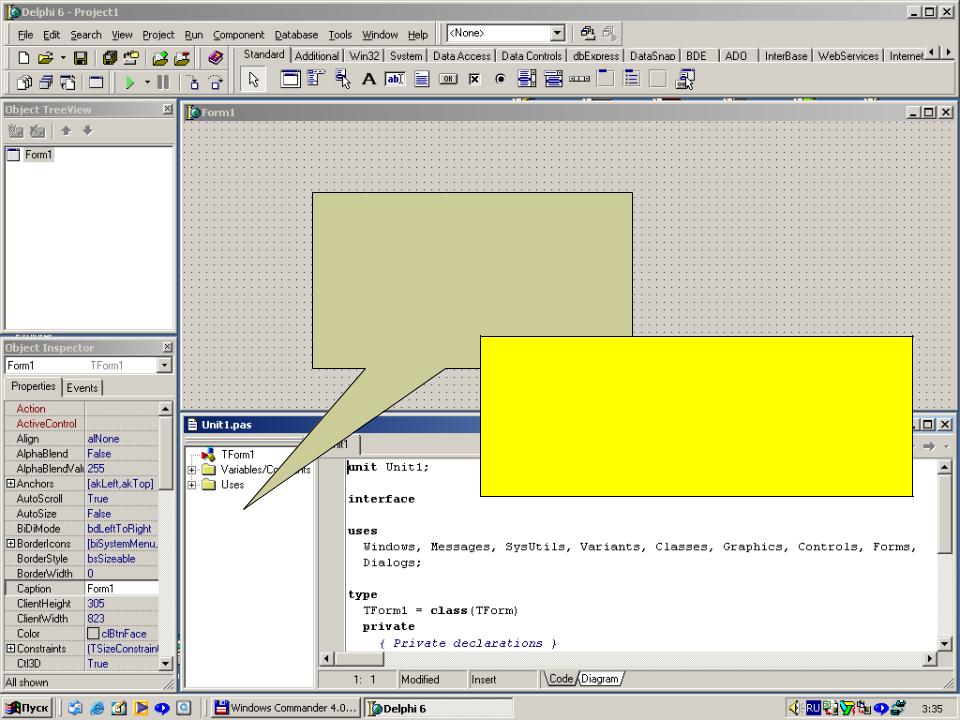
Task: Click the Trace Into debug icon
Action: pos(193,81)
